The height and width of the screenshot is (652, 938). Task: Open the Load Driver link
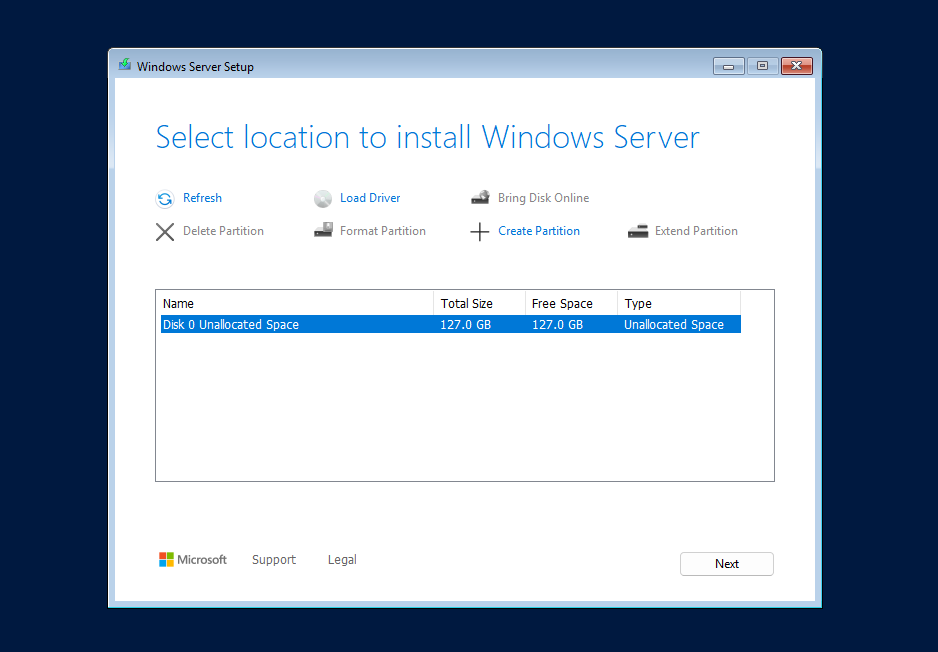click(x=370, y=198)
